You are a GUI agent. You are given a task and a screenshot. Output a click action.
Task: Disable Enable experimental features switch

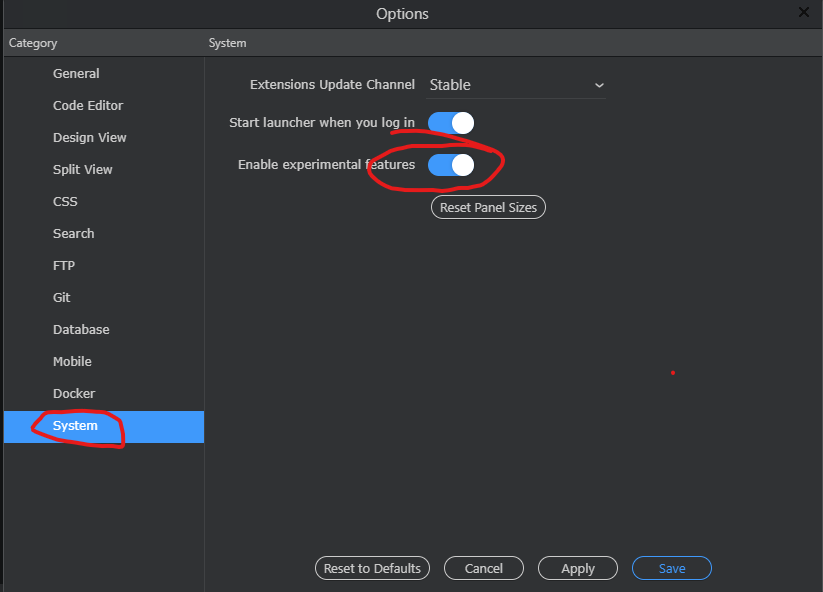point(451,165)
